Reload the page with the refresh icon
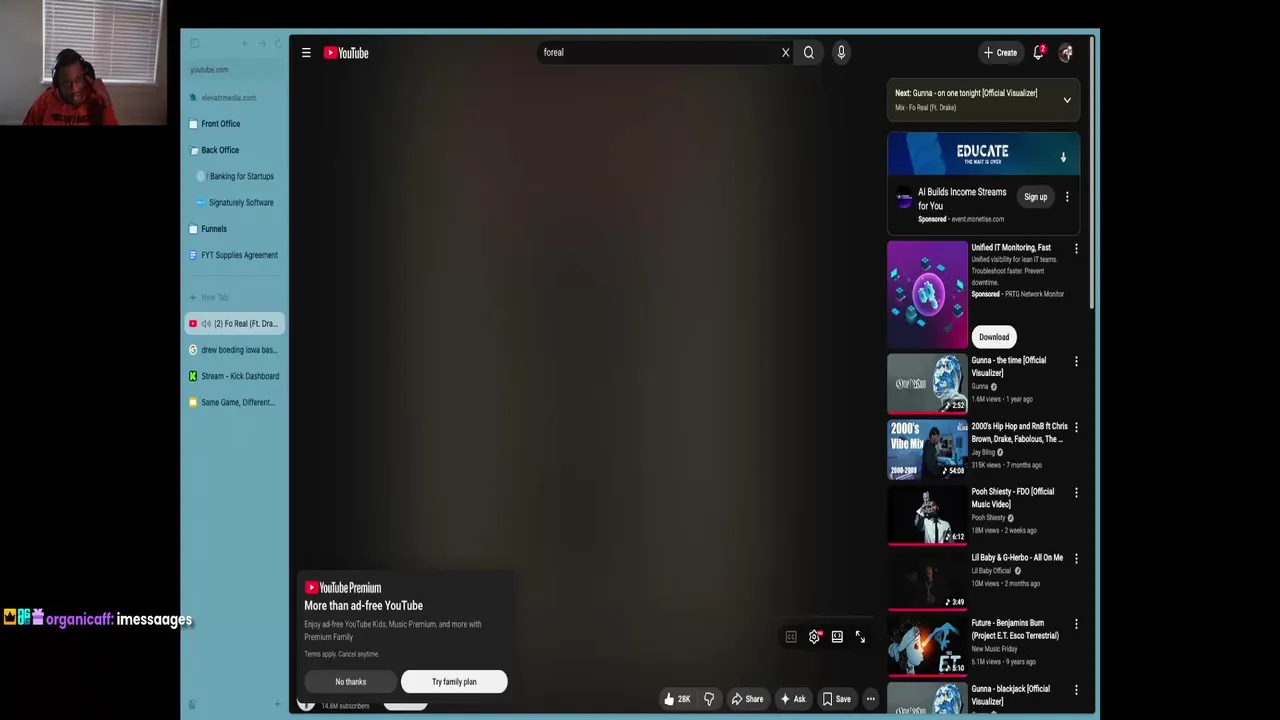The height and width of the screenshot is (720, 1280). click(278, 43)
